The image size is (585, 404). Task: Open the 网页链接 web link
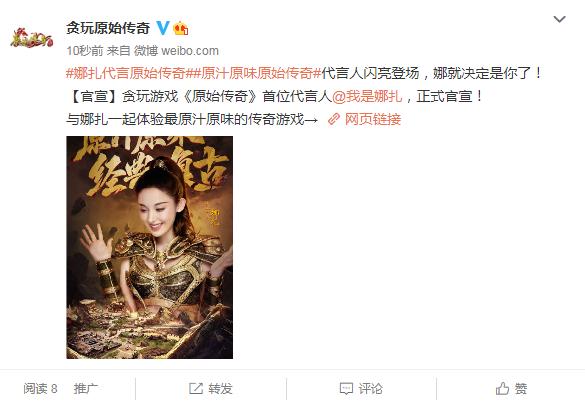pos(373,119)
